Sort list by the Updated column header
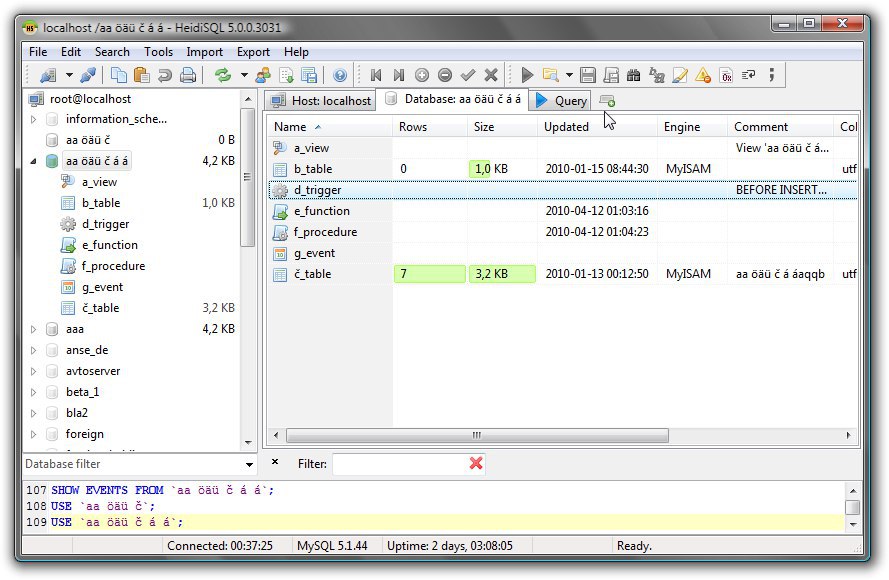The width and height of the screenshot is (889, 580). coord(598,127)
